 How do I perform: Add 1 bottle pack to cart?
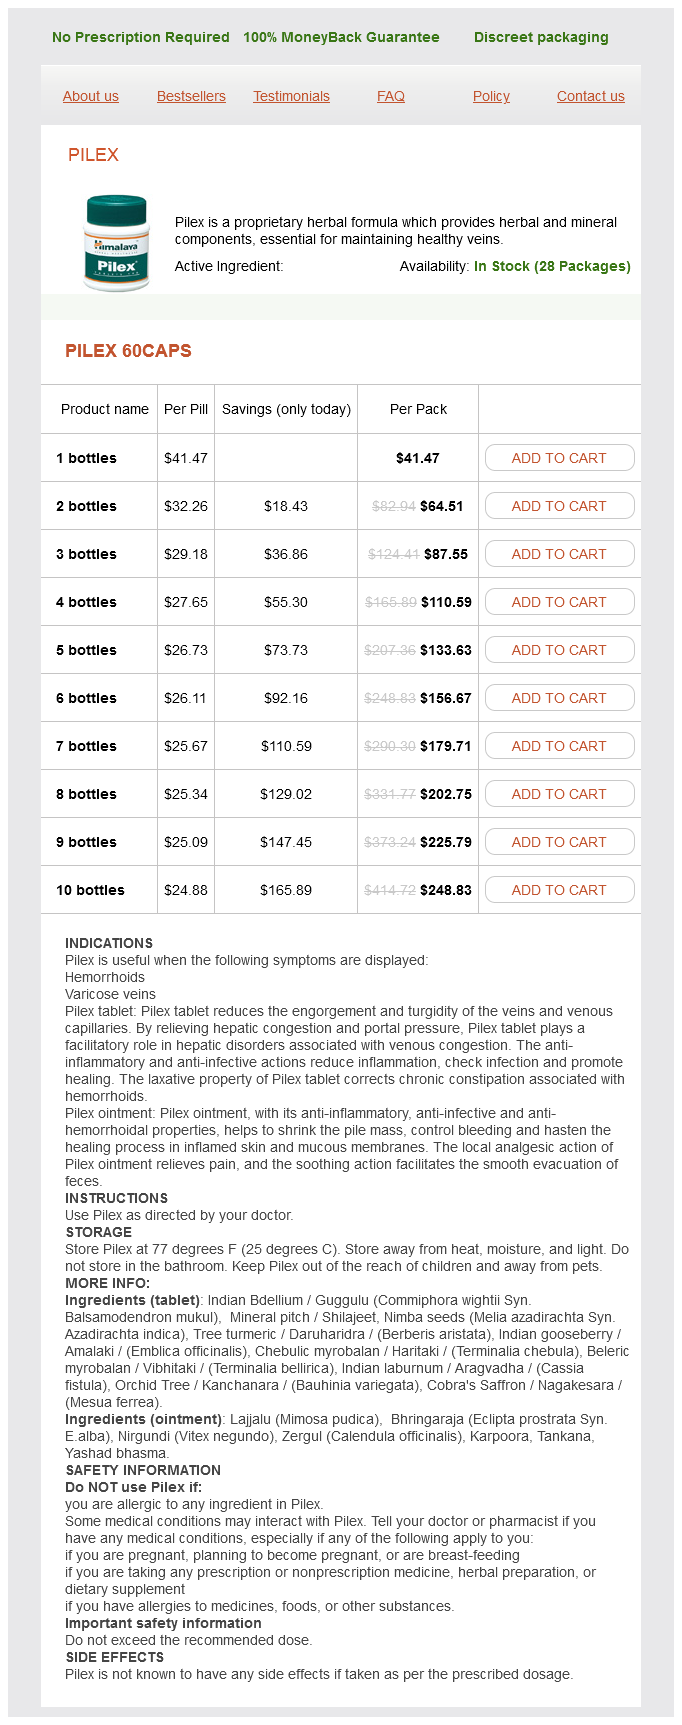point(559,458)
